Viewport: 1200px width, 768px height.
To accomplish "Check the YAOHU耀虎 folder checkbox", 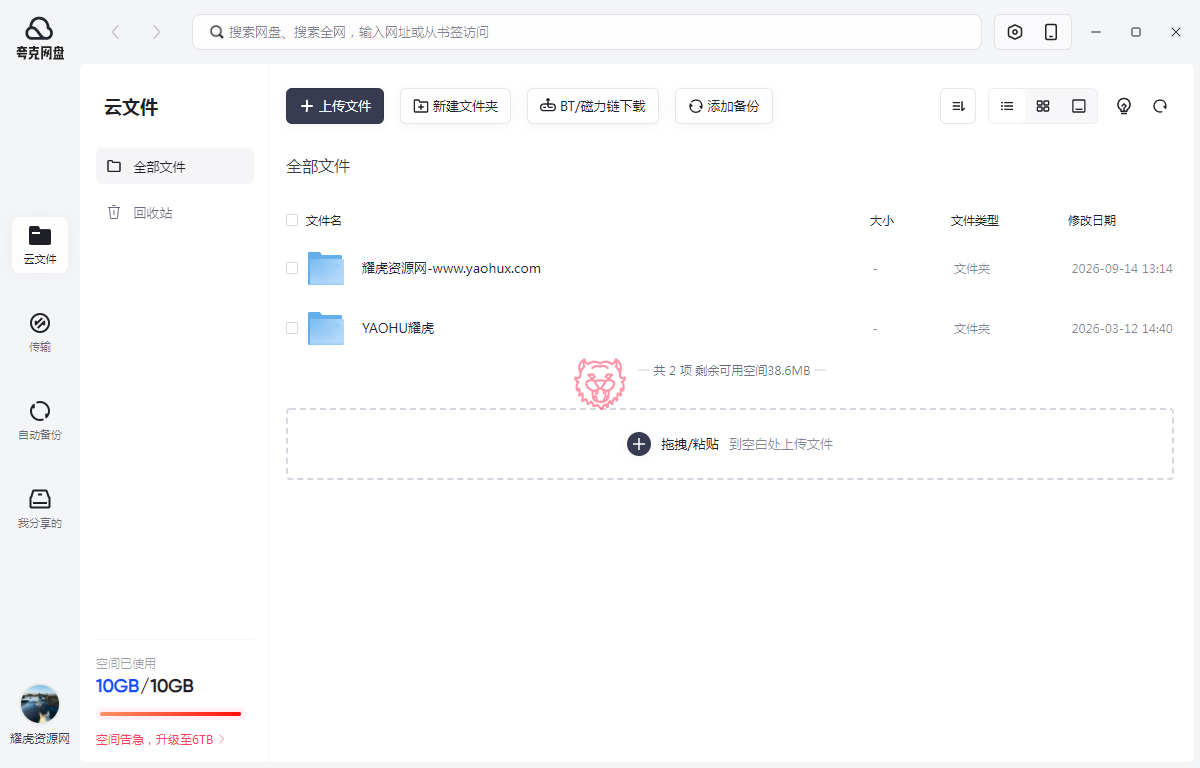I will click(x=292, y=328).
